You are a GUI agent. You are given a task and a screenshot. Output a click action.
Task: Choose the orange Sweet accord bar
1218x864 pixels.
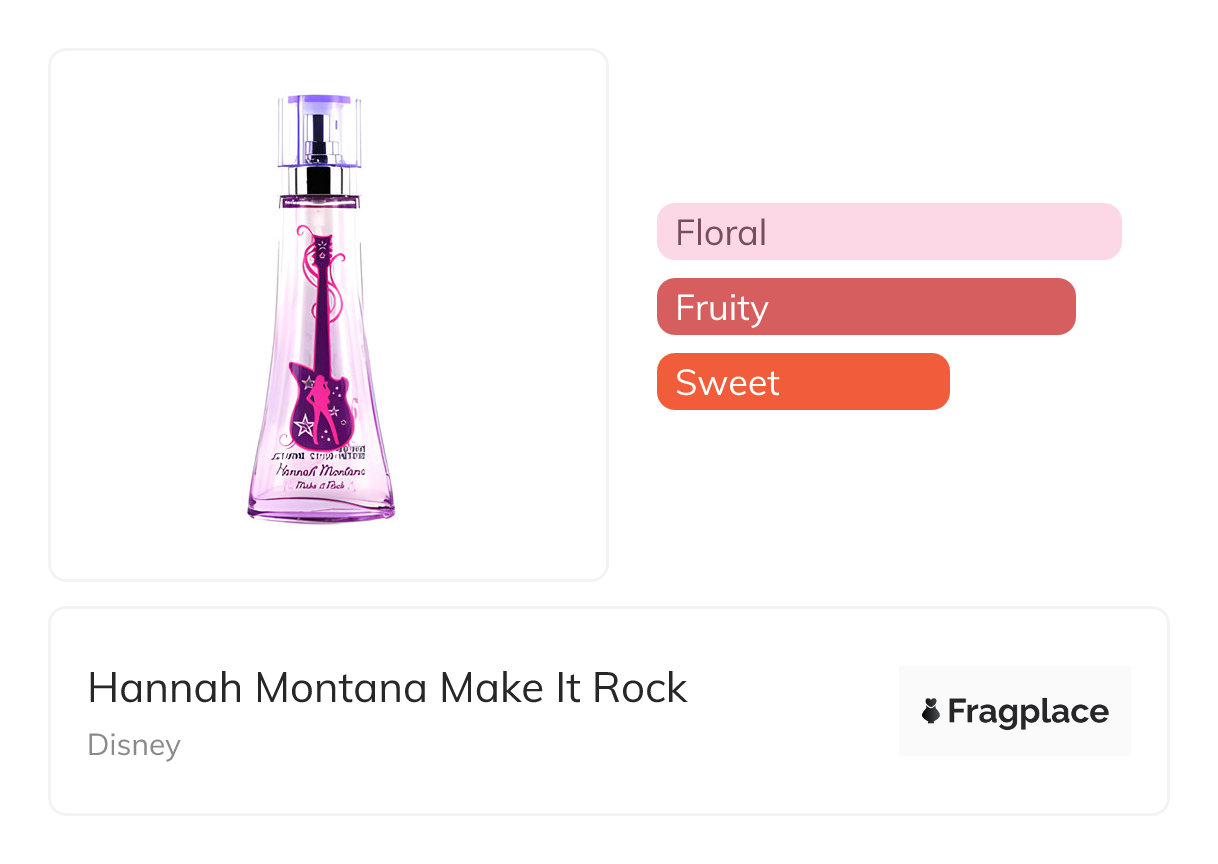(x=802, y=382)
